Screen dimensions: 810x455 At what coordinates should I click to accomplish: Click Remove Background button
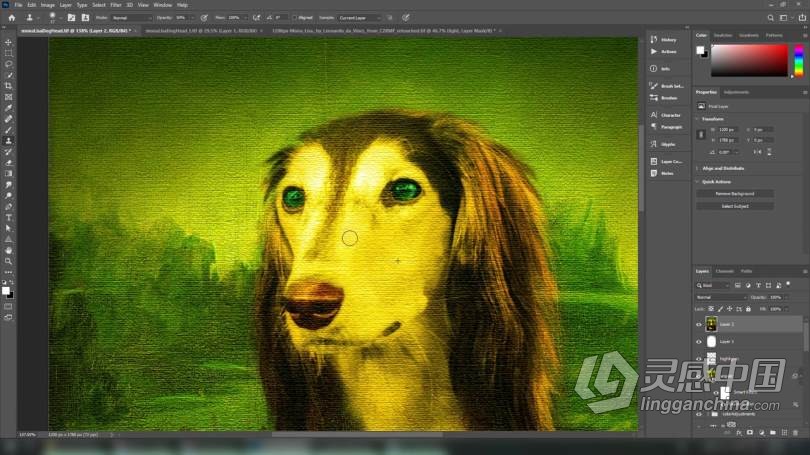tap(735, 194)
